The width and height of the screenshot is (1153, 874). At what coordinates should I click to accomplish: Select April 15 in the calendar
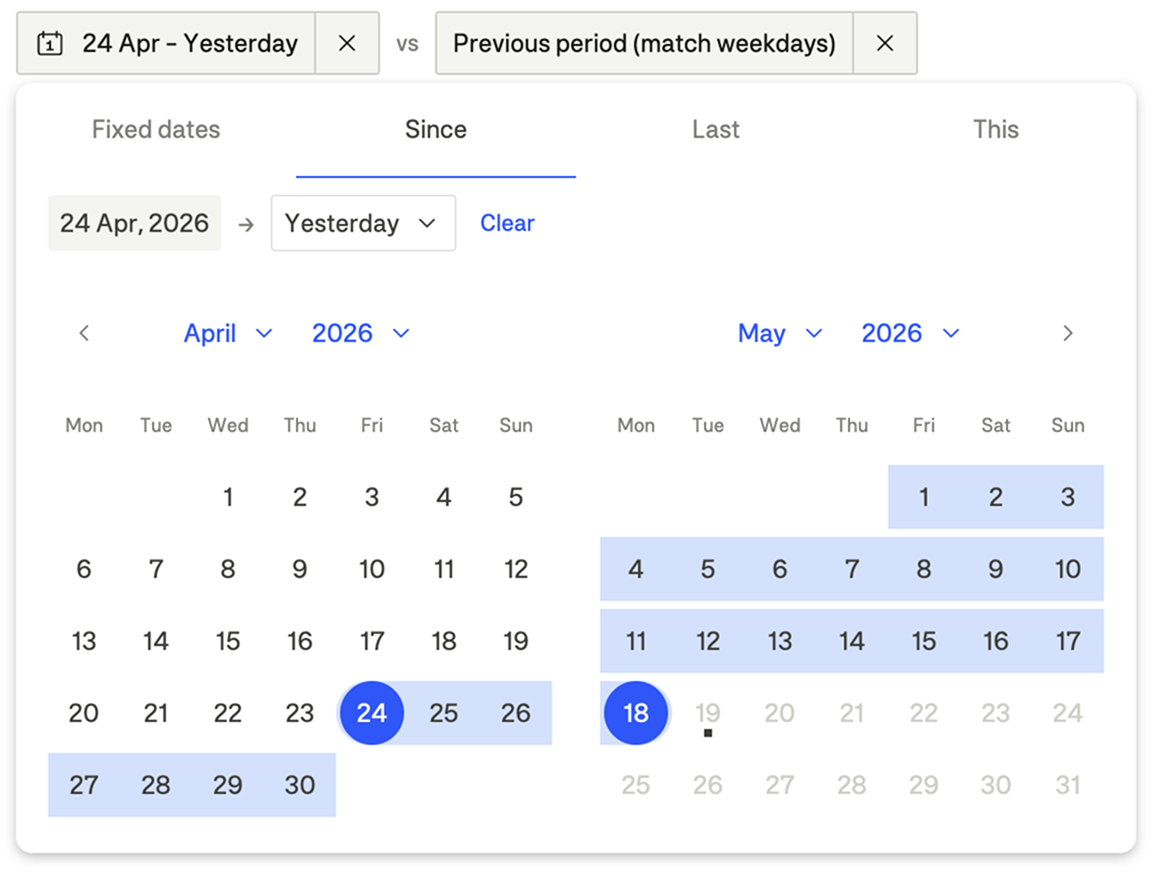pyautogui.click(x=228, y=641)
